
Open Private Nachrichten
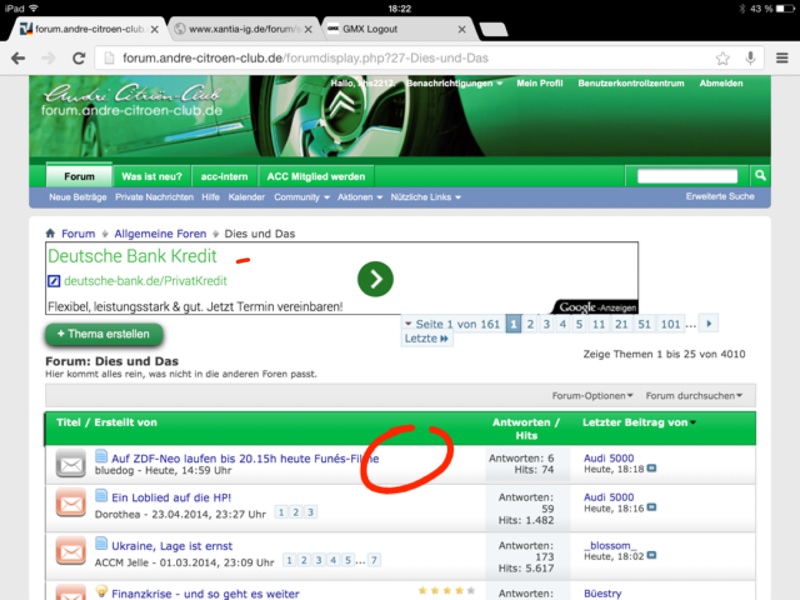click(154, 197)
